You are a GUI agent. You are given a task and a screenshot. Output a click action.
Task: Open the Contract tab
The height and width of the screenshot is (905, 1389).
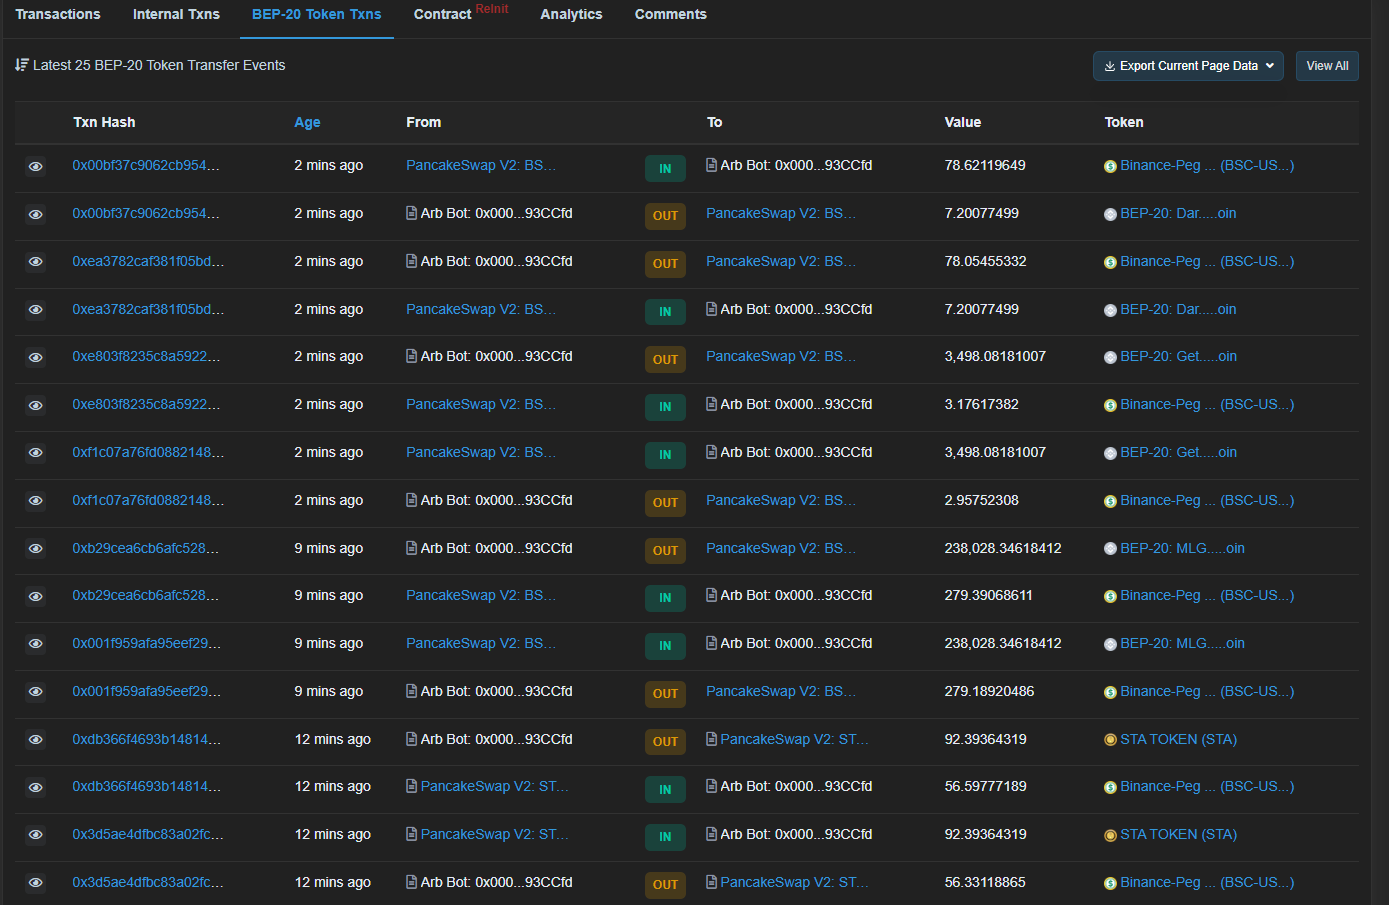442,14
